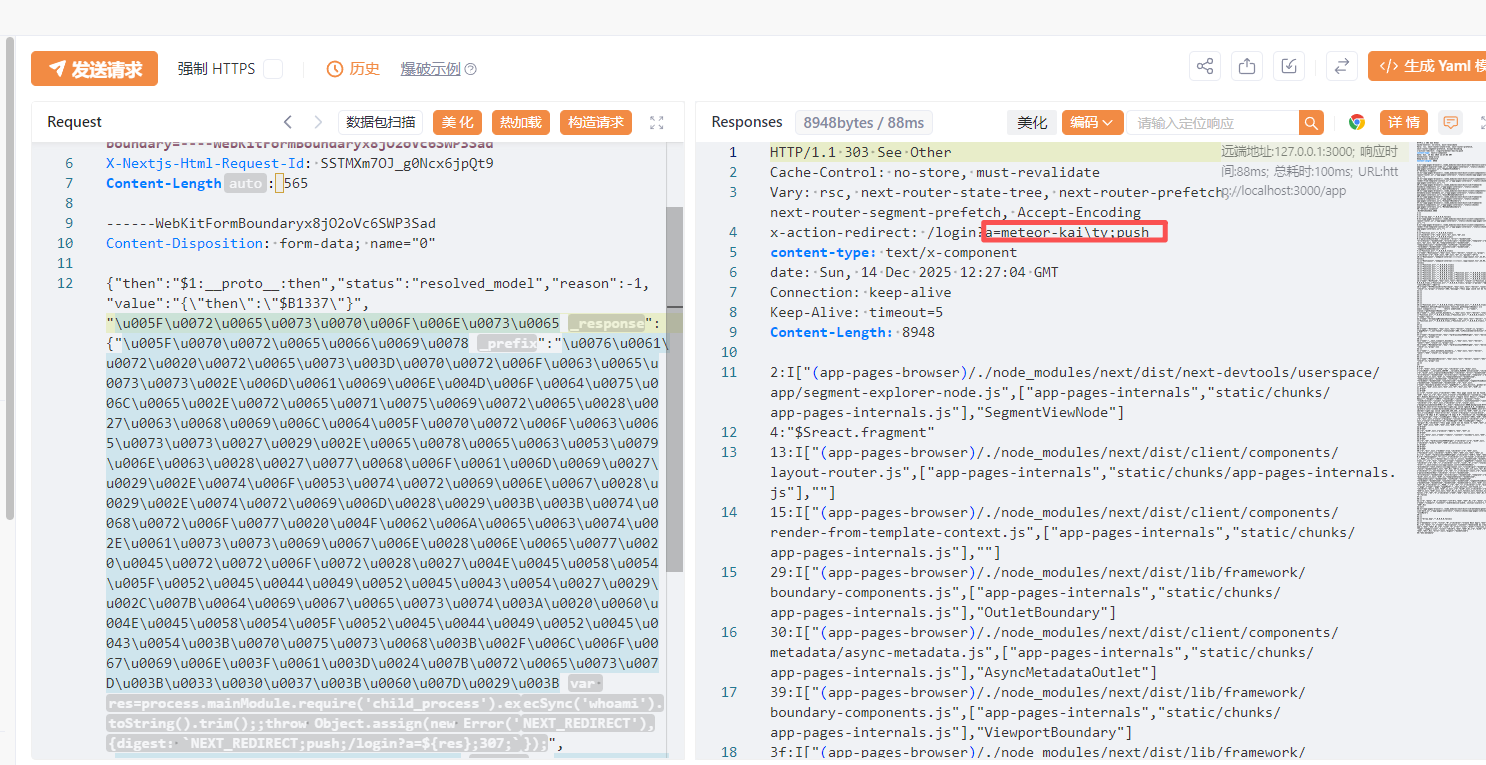Viewport: 1486px width, 765px height.
Task: Click 构造请求 construct request button
Action: tap(596, 122)
